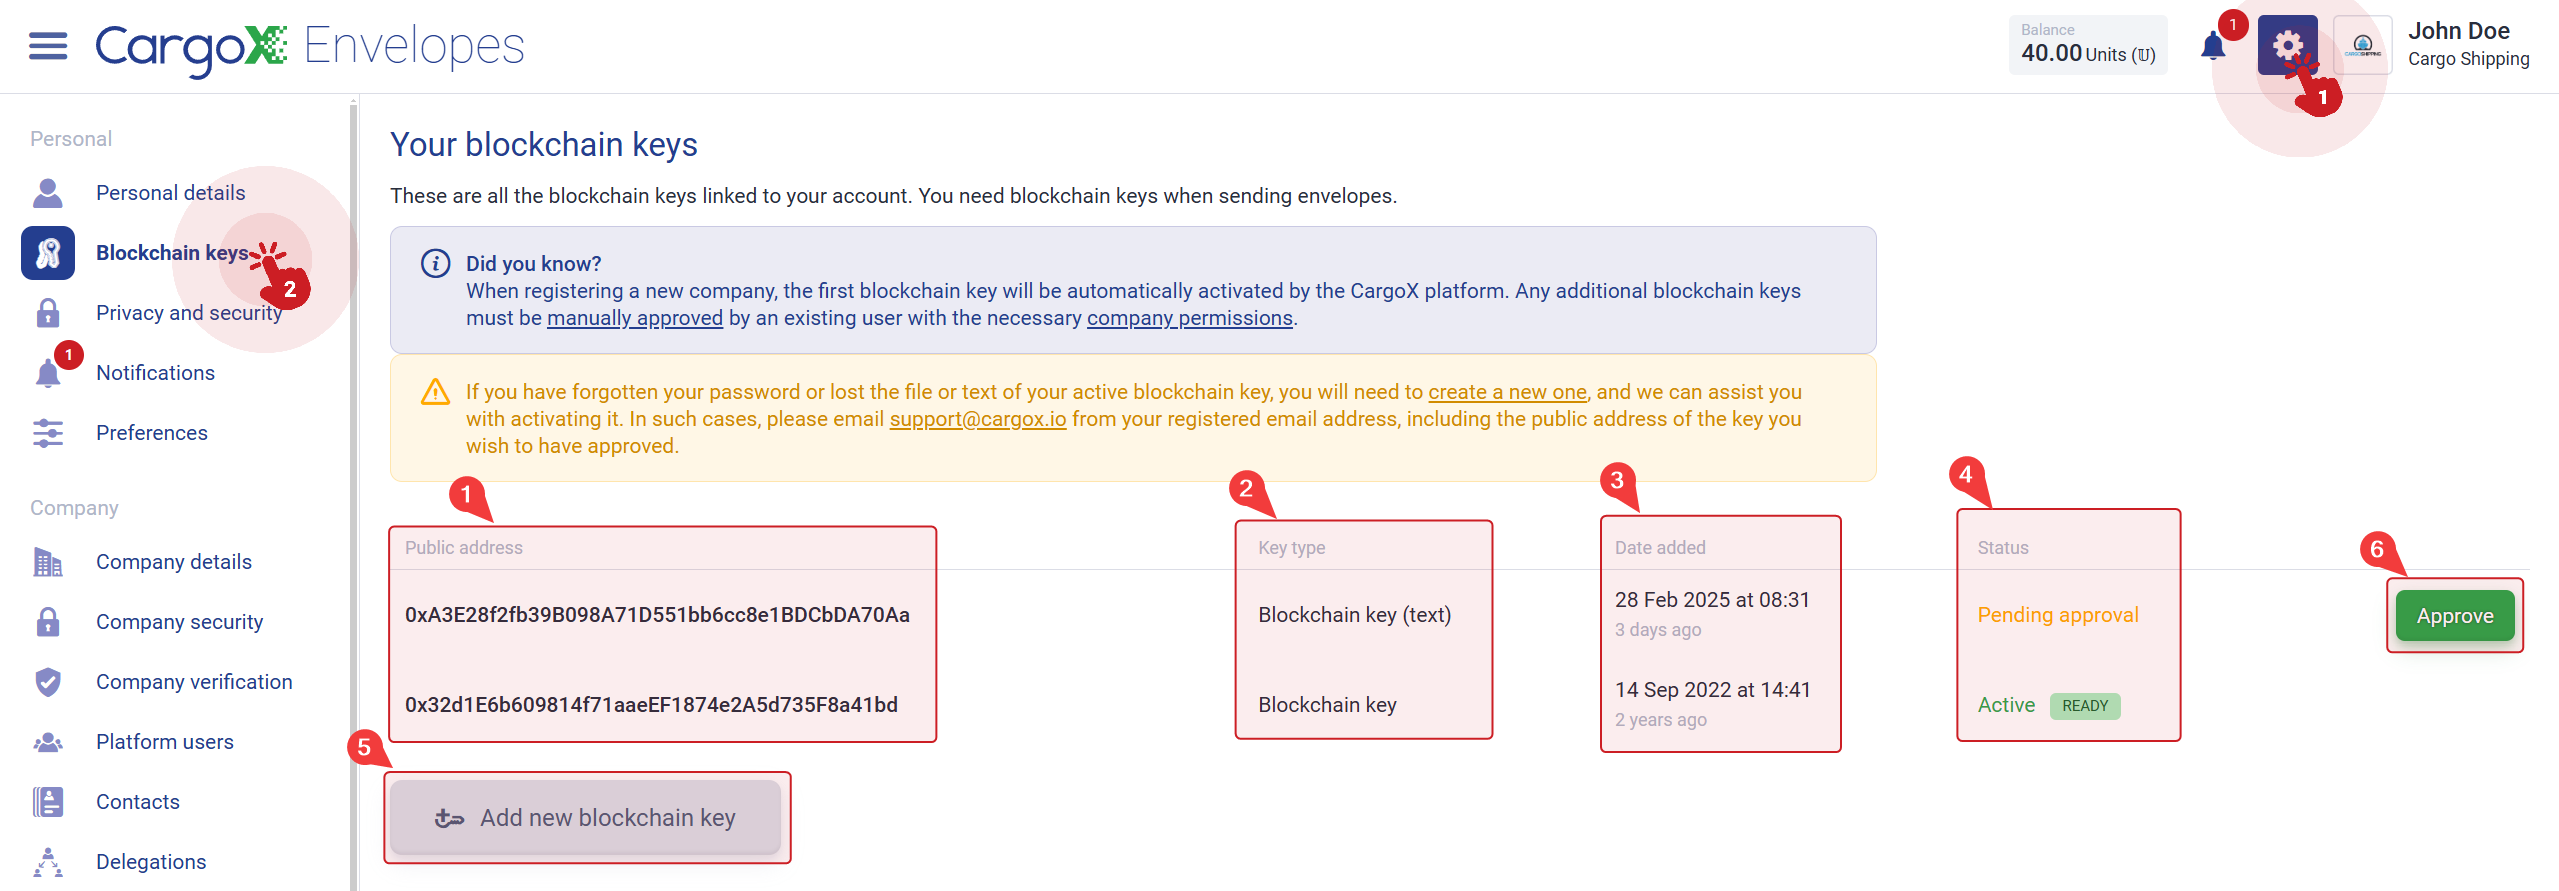Screen dimensions: 2559x891
Task: Open Notifications in the sidebar
Action: [x=155, y=373]
